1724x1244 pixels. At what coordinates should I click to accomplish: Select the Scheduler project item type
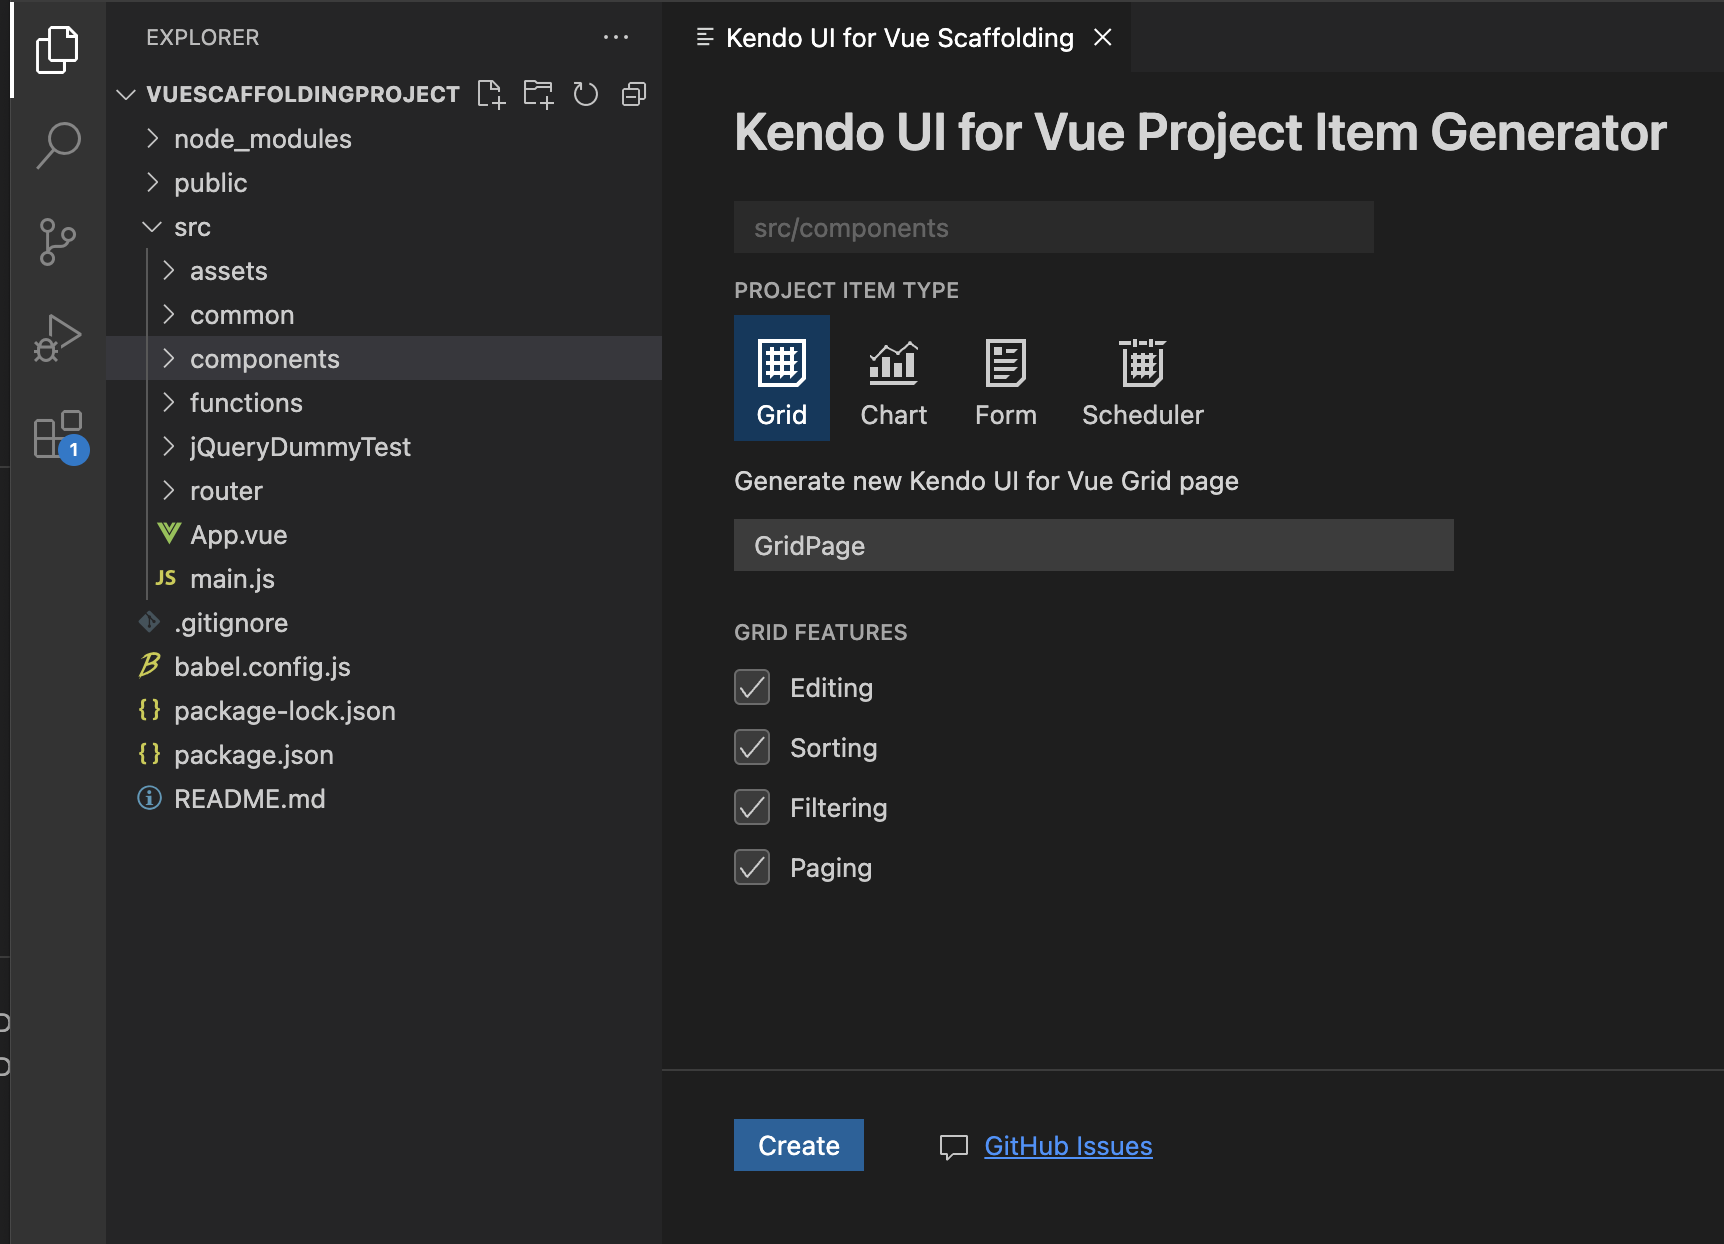(x=1142, y=378)
